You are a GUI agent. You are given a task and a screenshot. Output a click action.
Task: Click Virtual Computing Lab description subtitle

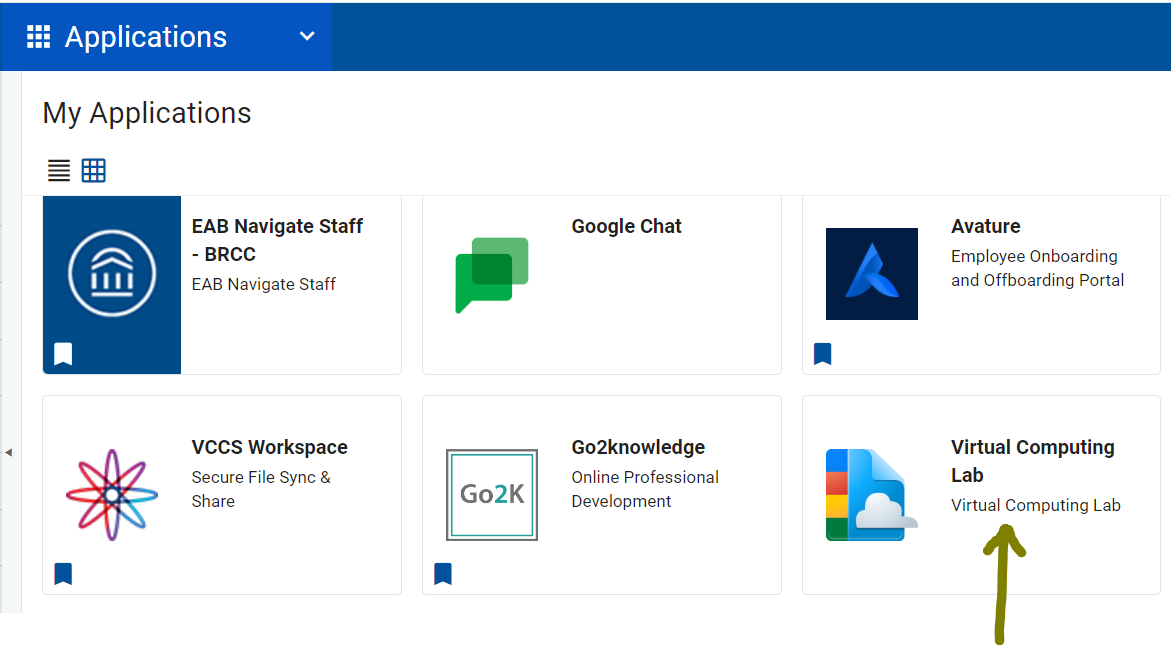pos(1036,505)
